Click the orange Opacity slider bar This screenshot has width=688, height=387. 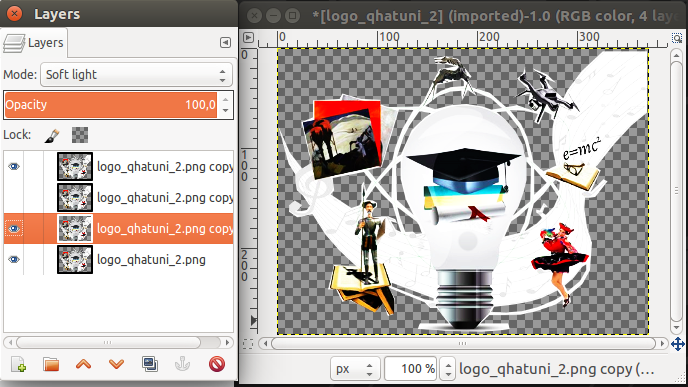(111, 105)
